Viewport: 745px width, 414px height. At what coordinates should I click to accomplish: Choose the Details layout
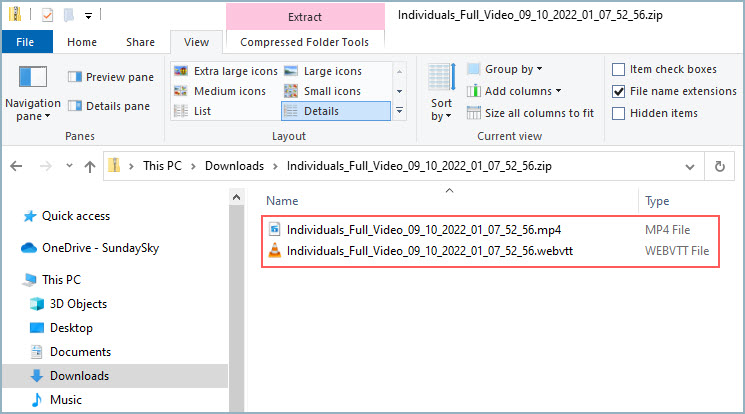tap(336, 111)
